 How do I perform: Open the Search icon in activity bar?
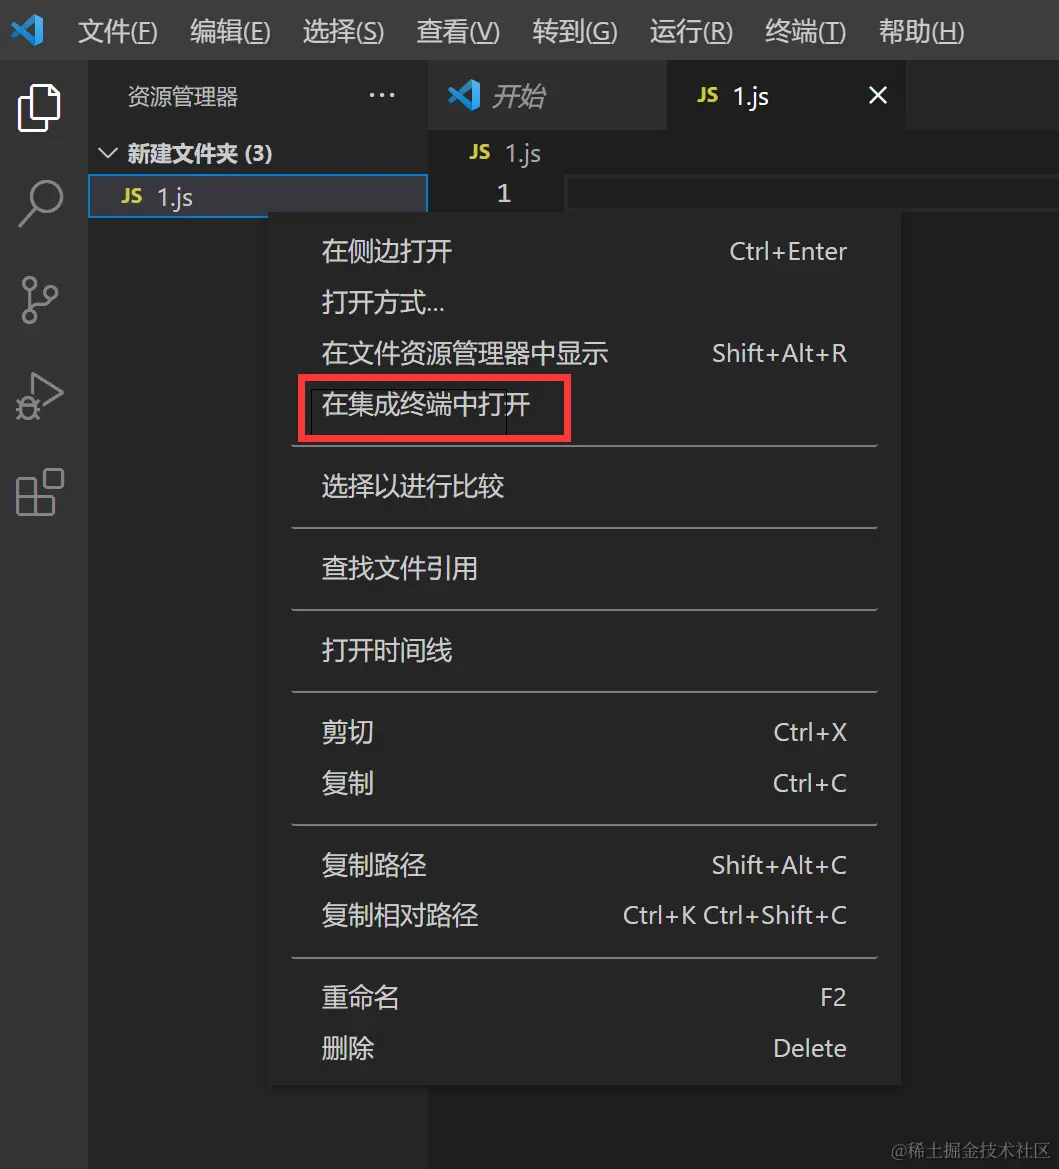(38, 203)
